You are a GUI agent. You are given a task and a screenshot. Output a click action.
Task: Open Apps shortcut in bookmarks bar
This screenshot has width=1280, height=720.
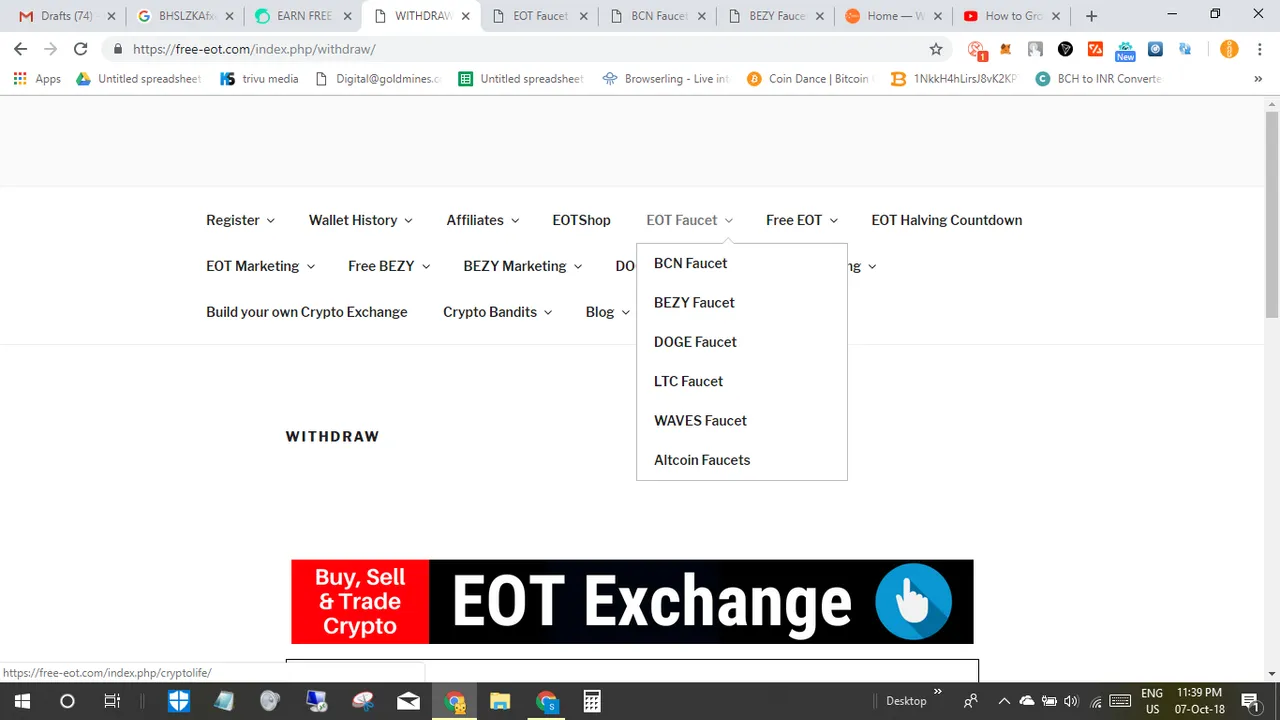38,79
